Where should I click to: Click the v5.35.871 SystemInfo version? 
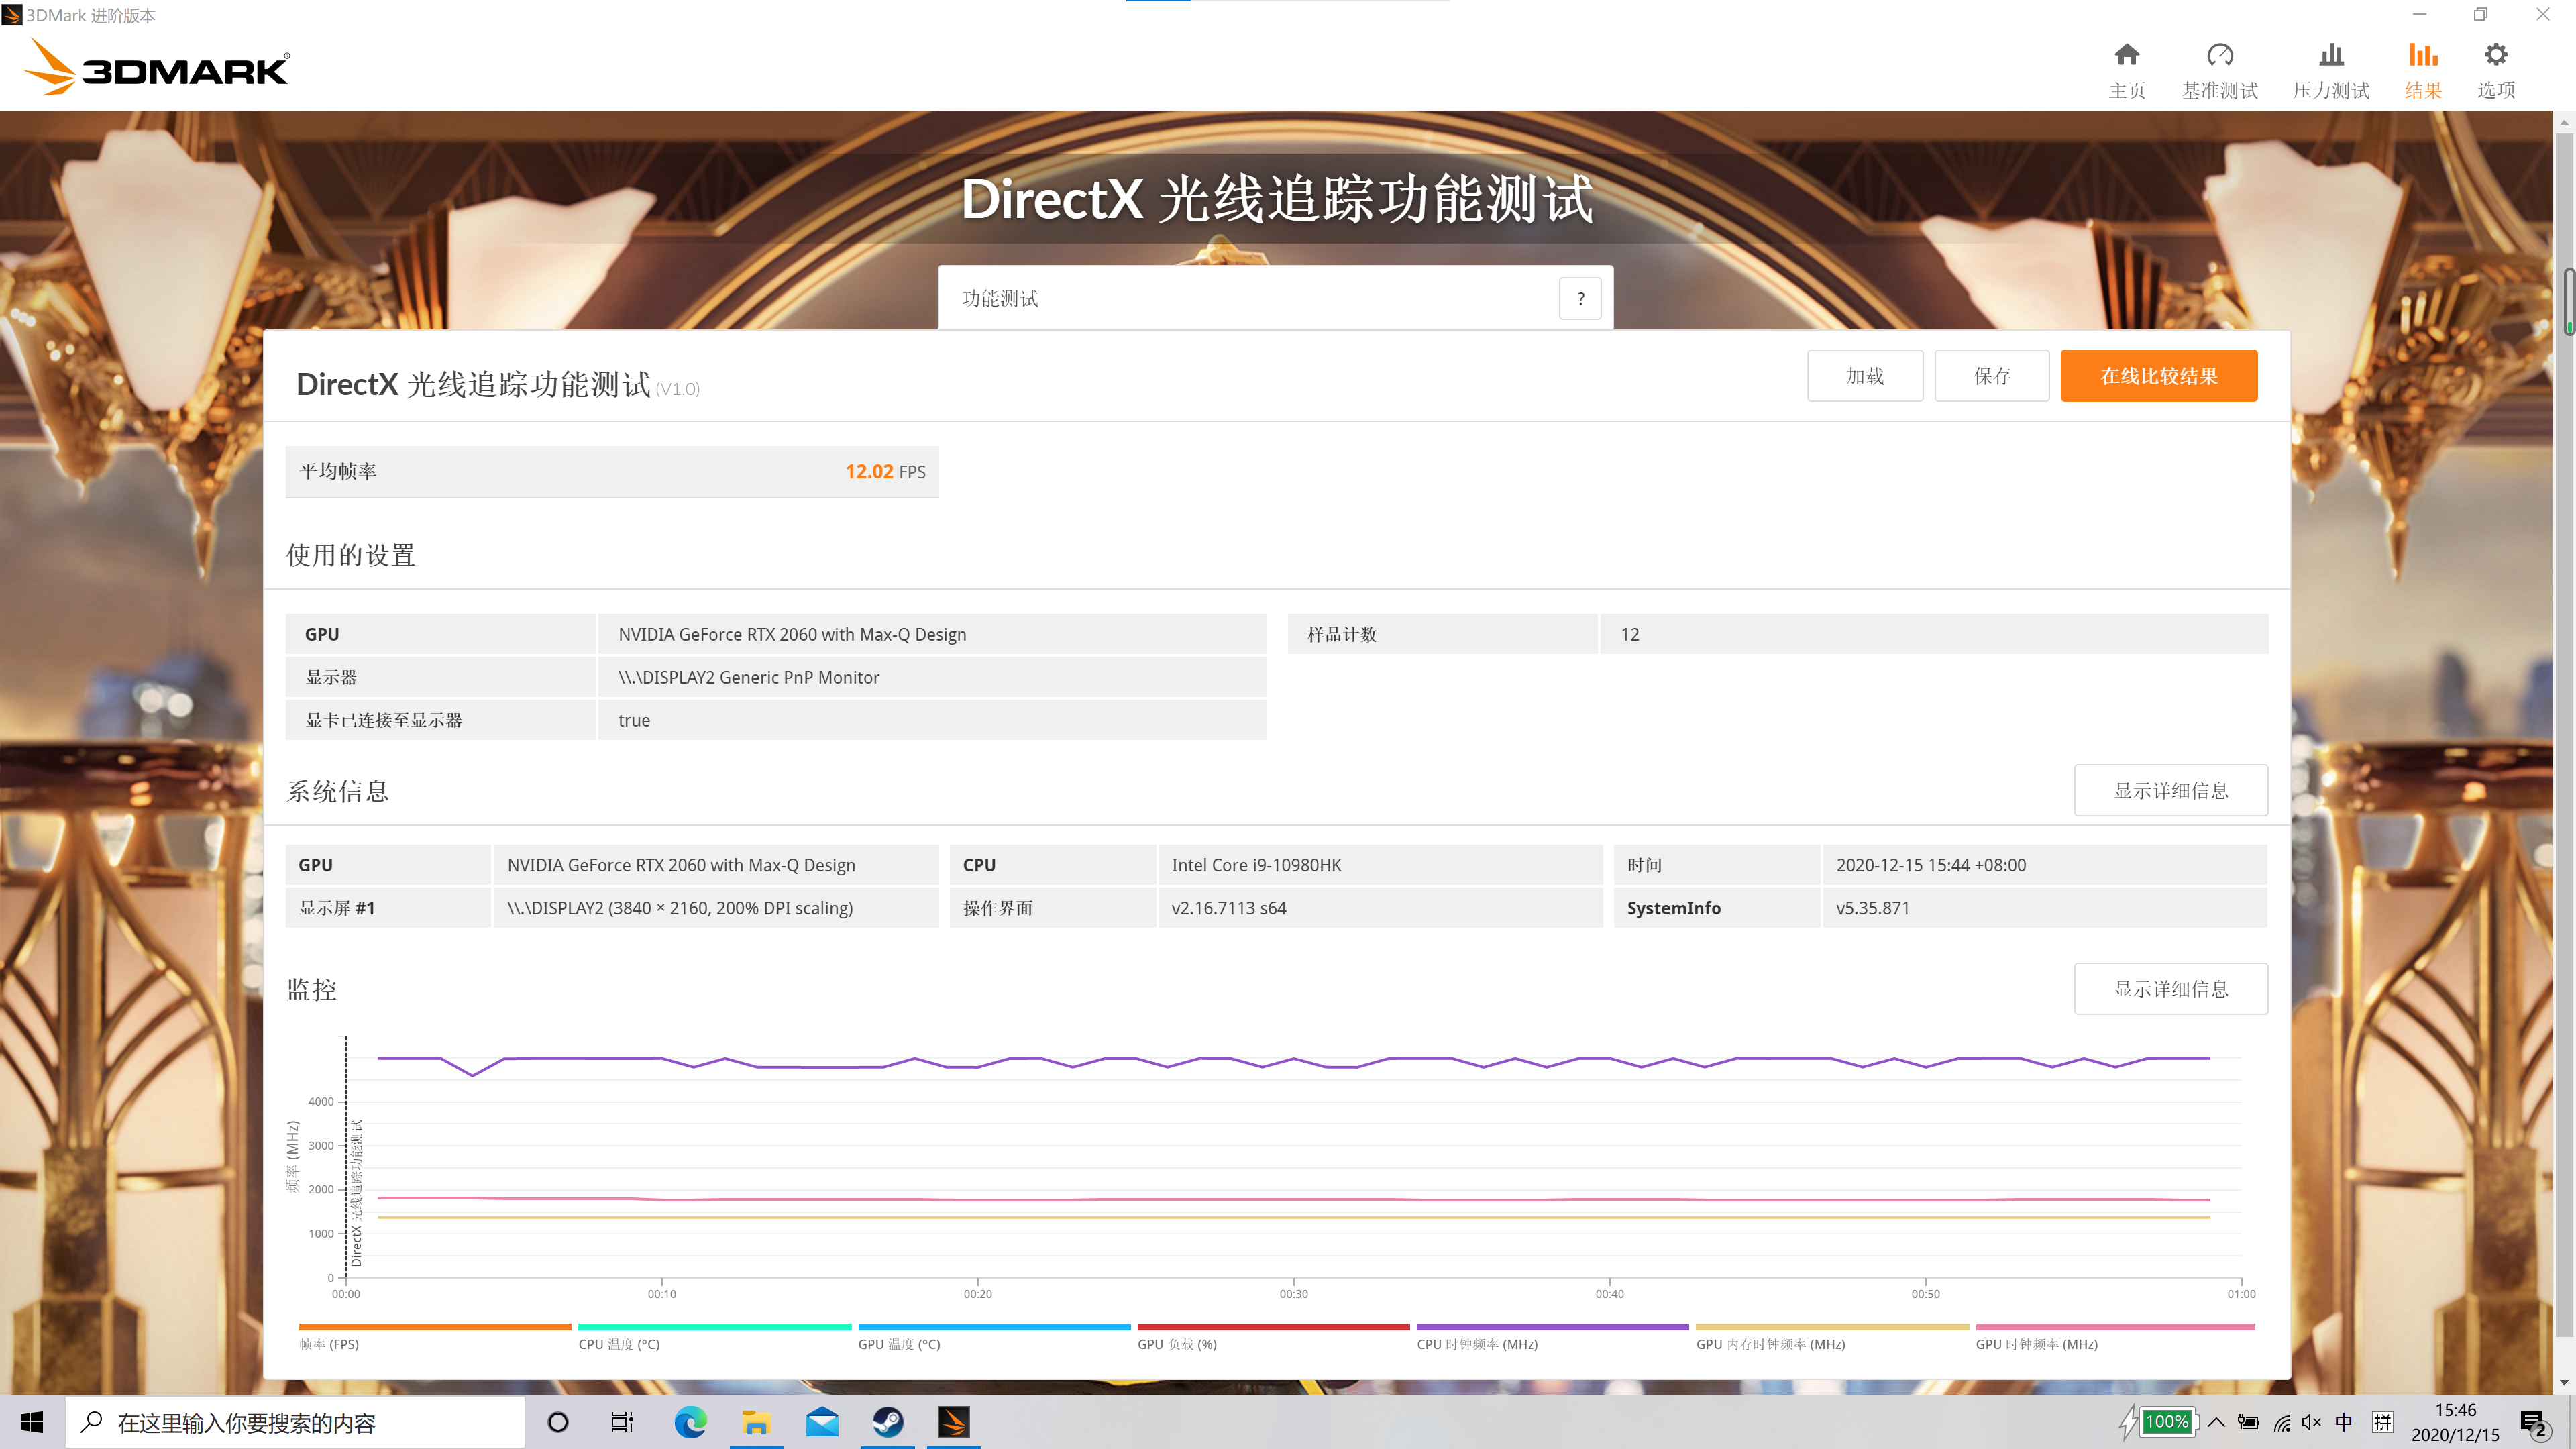(1873, 908)
